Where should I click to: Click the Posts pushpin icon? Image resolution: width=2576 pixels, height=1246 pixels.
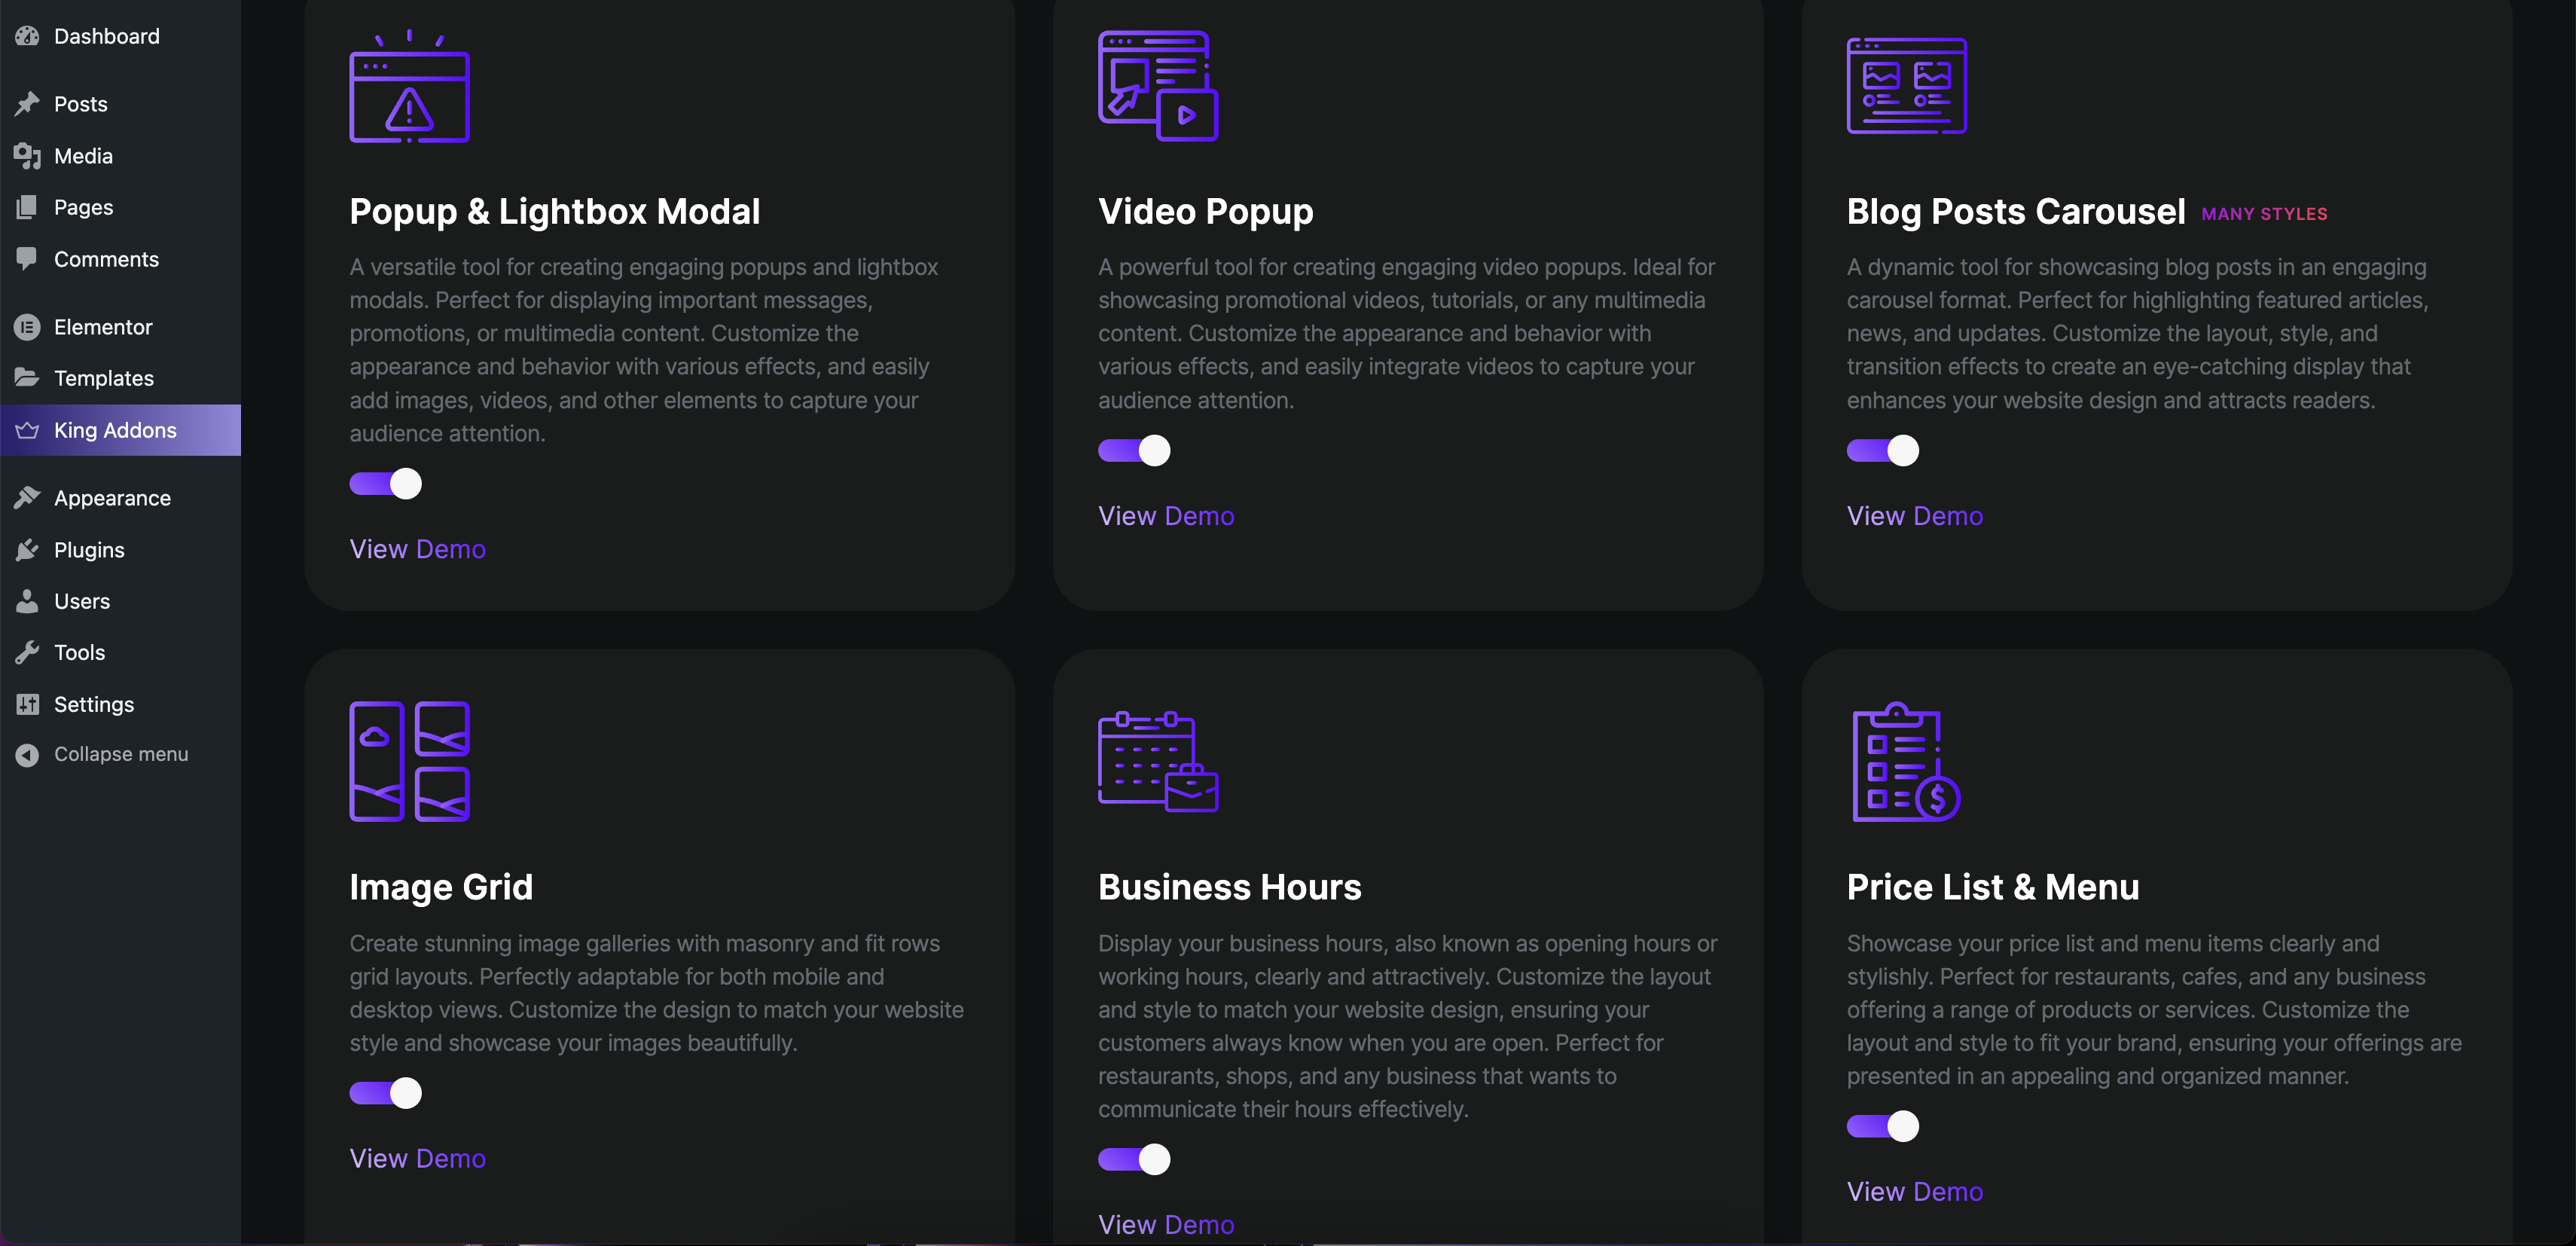click(27, 104)
